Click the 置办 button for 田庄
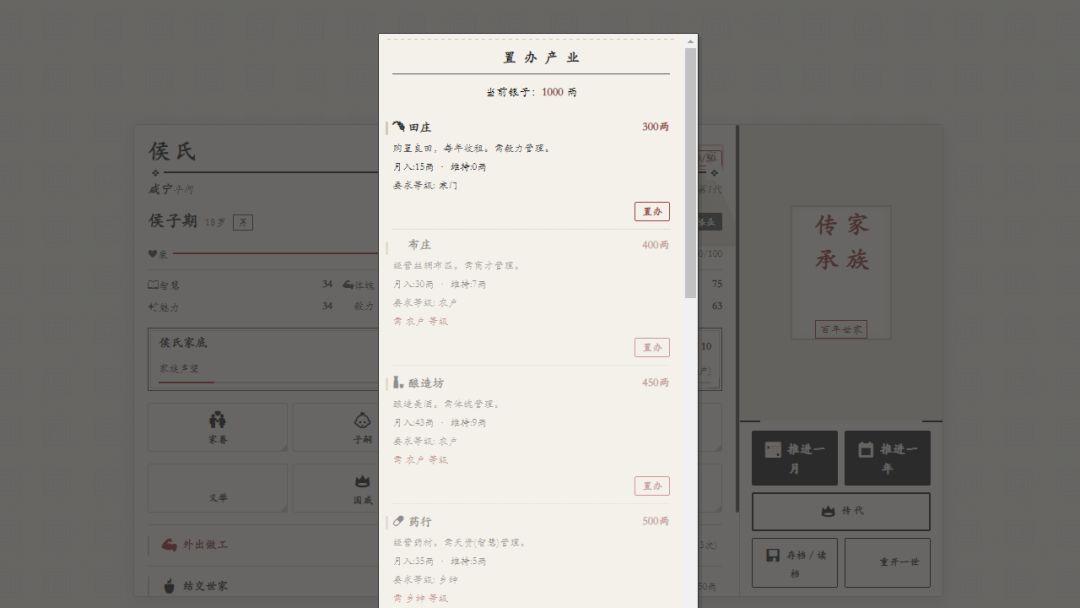 tap(652, 211)
